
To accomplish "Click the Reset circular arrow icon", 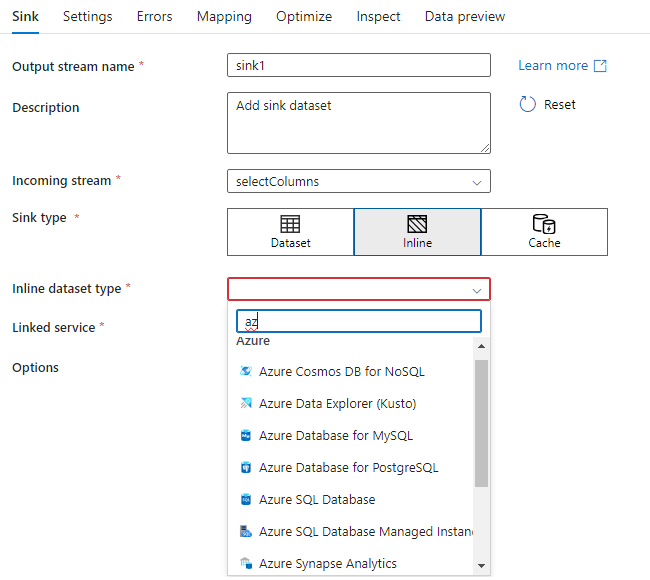I will click(528, 105).
